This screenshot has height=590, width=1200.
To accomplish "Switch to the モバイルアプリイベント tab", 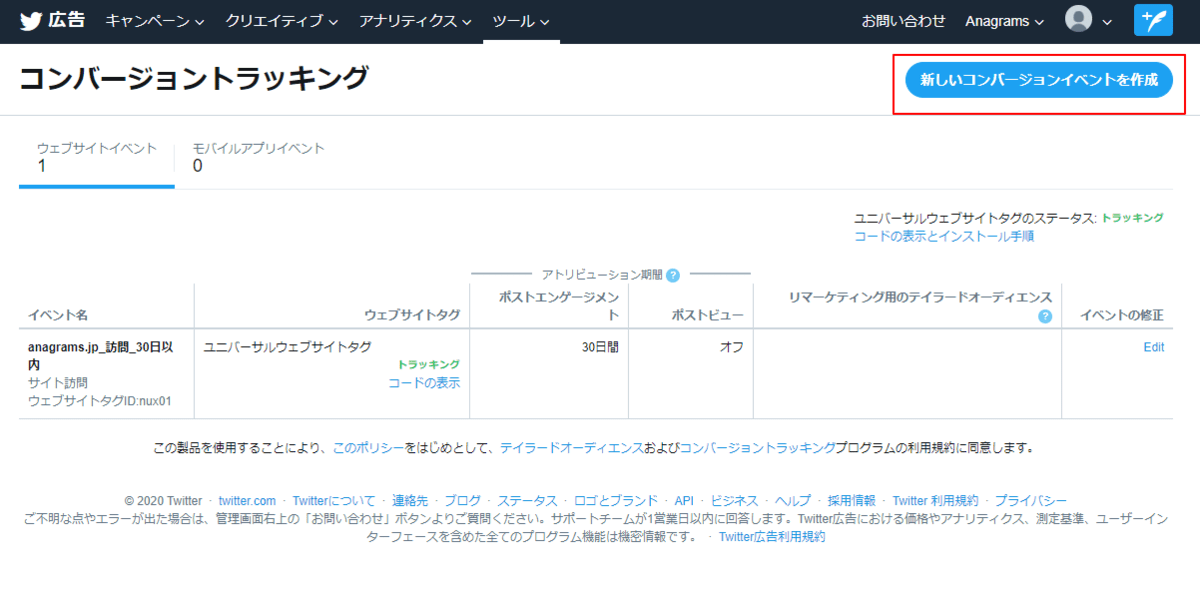I will click(258, 157).
